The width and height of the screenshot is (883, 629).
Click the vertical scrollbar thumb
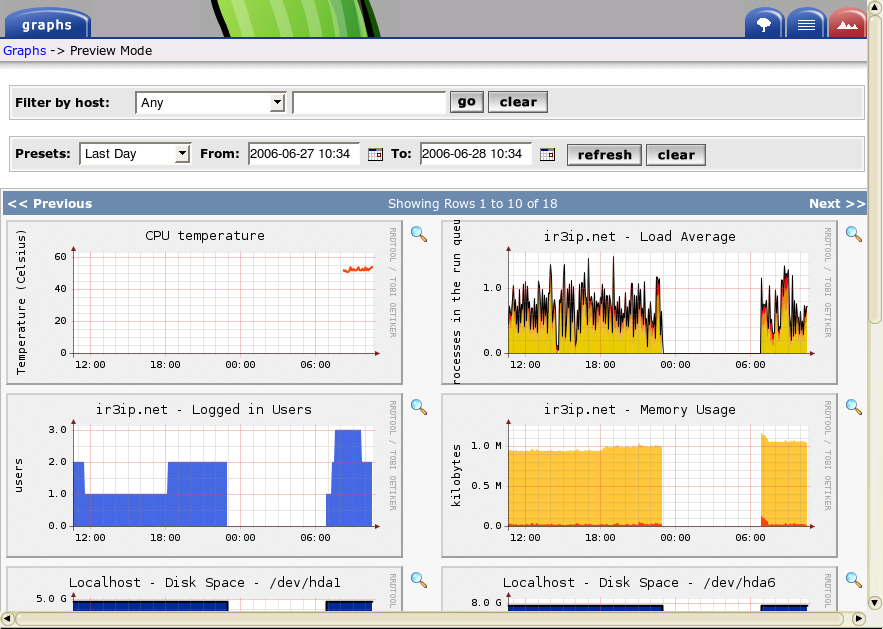pos(875,169)
